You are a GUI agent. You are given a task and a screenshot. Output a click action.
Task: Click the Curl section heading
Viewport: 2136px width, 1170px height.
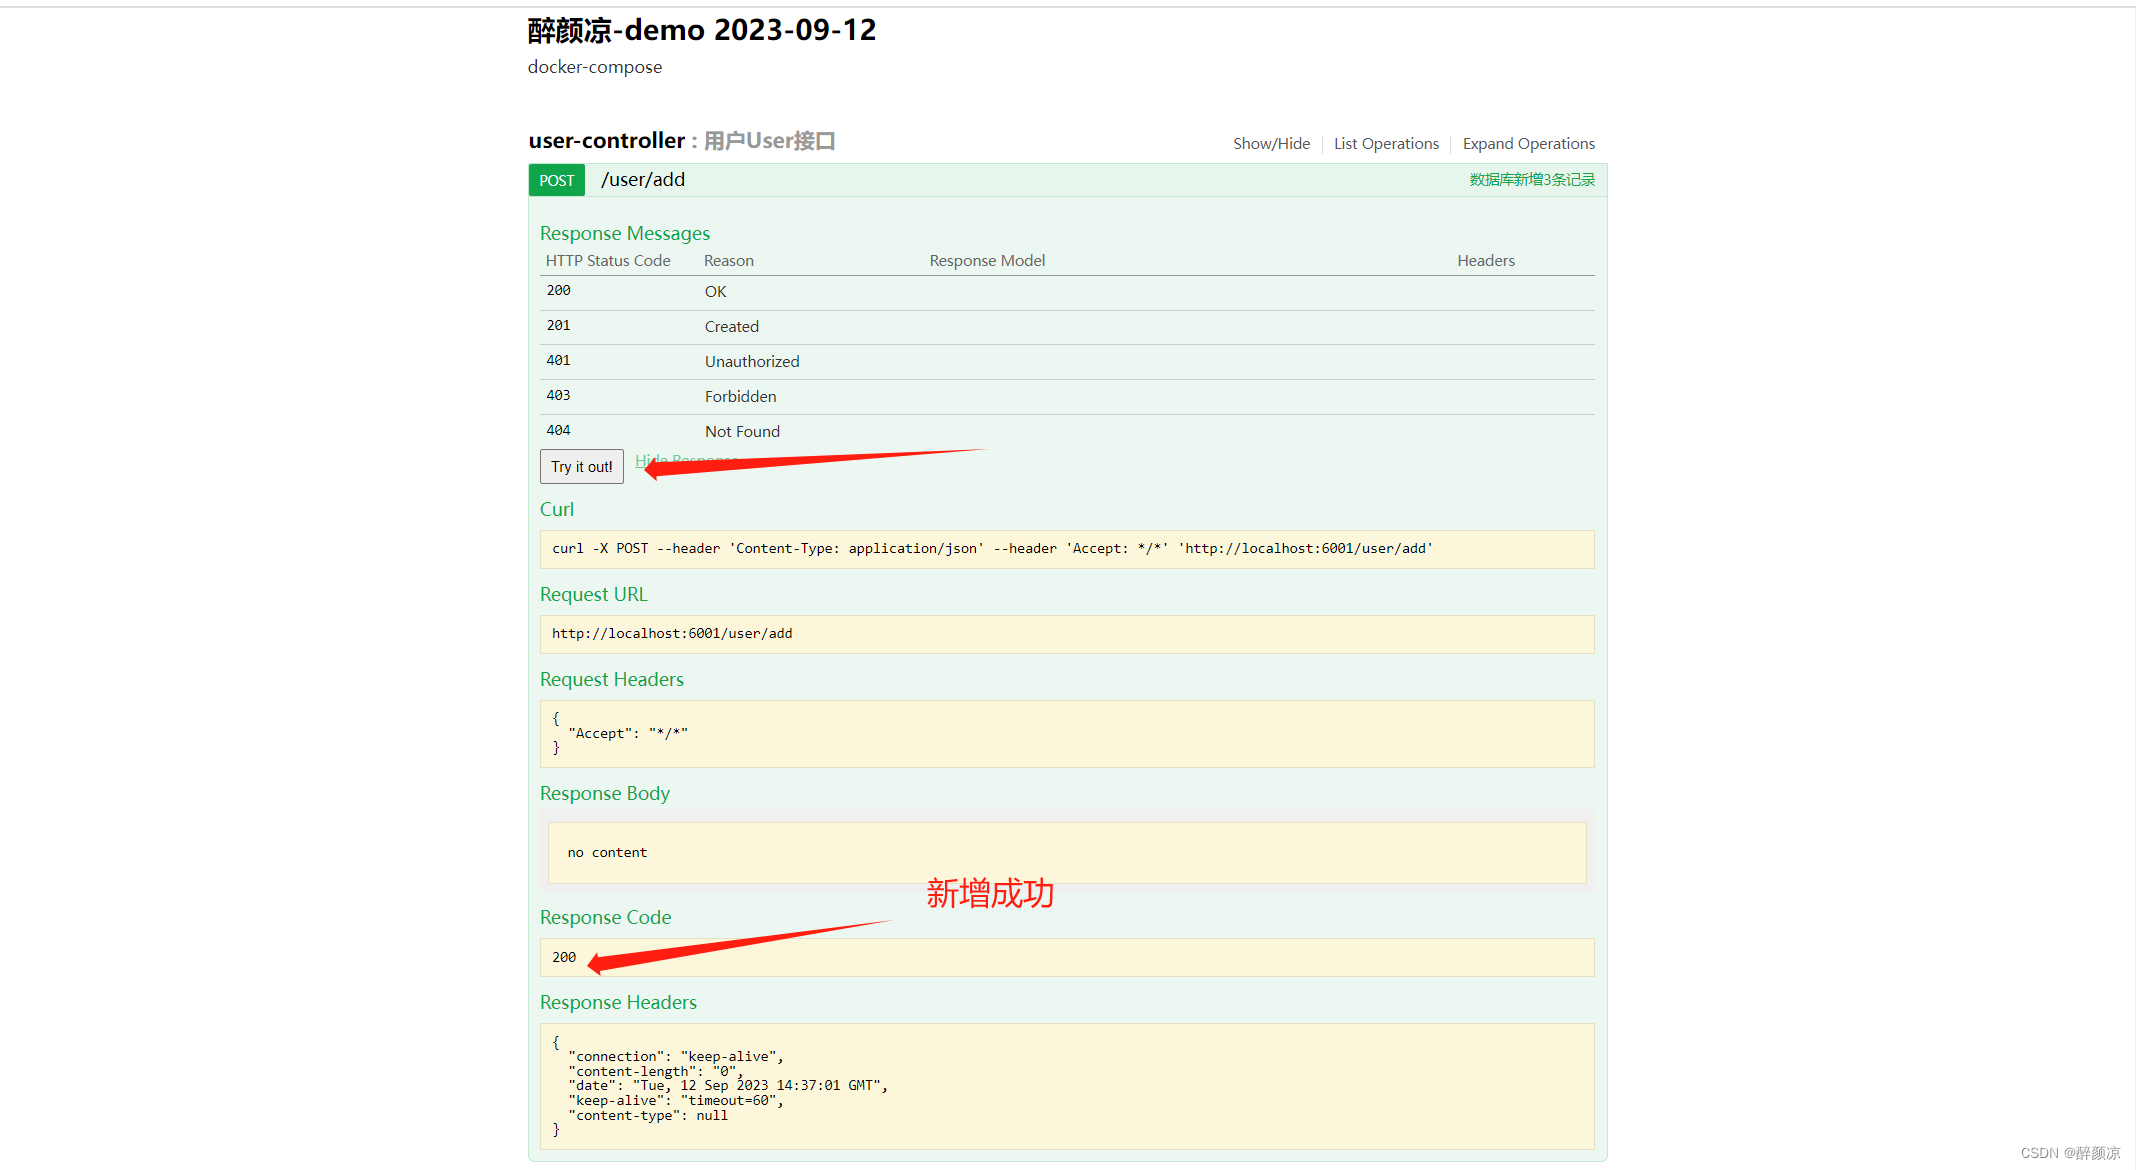(x=557, y=510)
